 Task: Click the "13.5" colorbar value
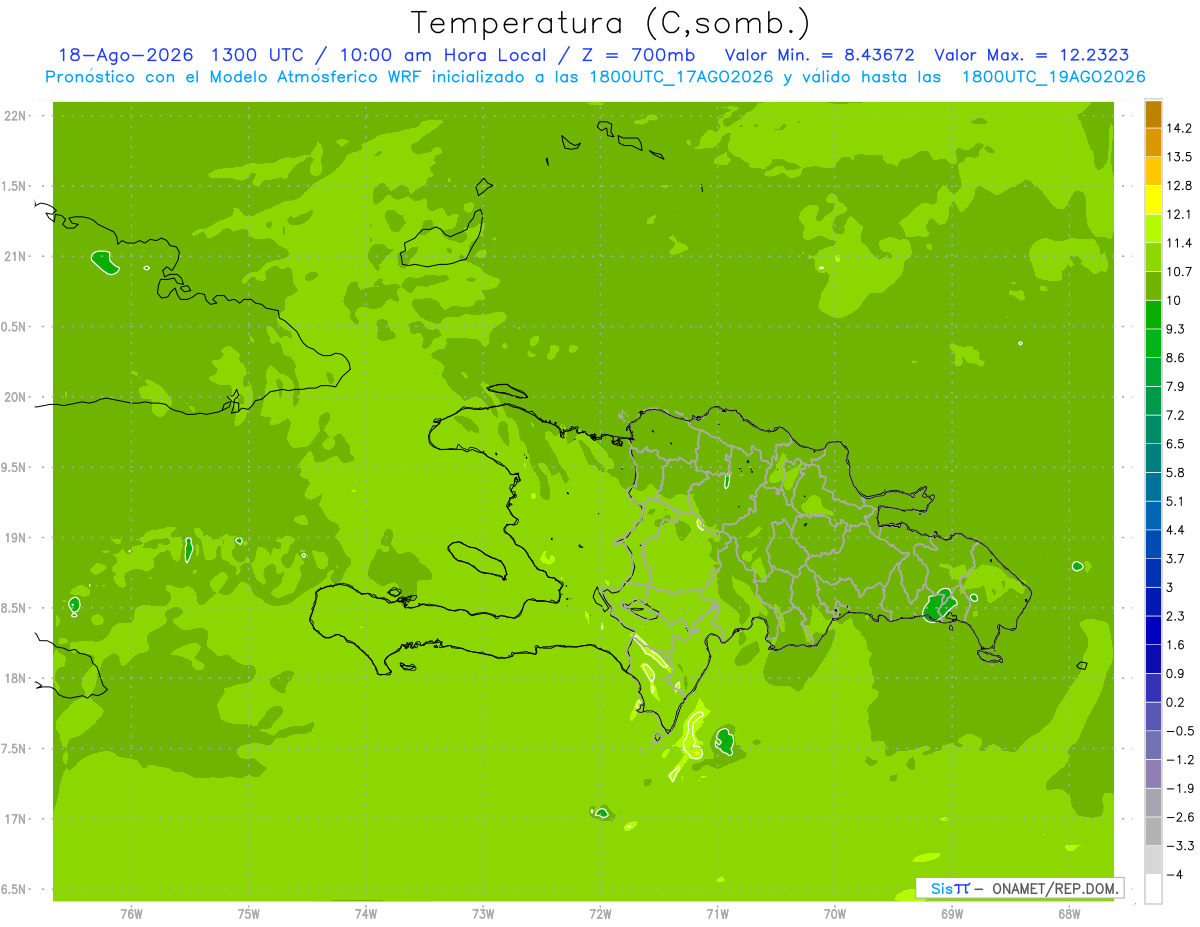tap(1181, 157)
